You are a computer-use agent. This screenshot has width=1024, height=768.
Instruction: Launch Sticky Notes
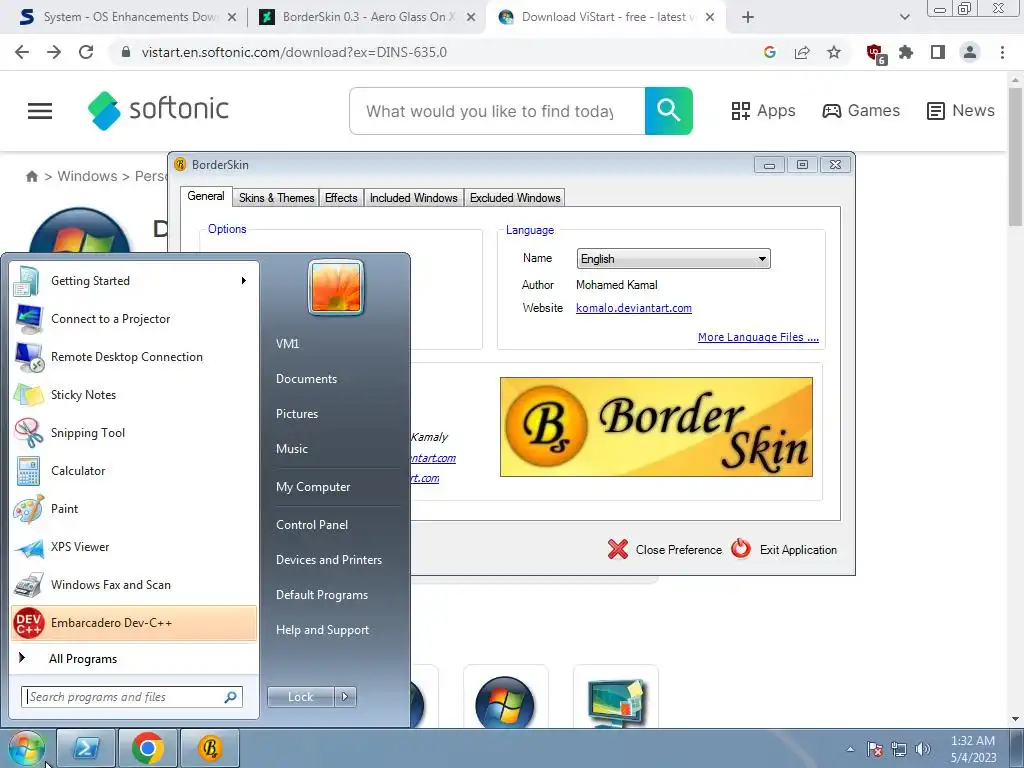click(134, 394)
